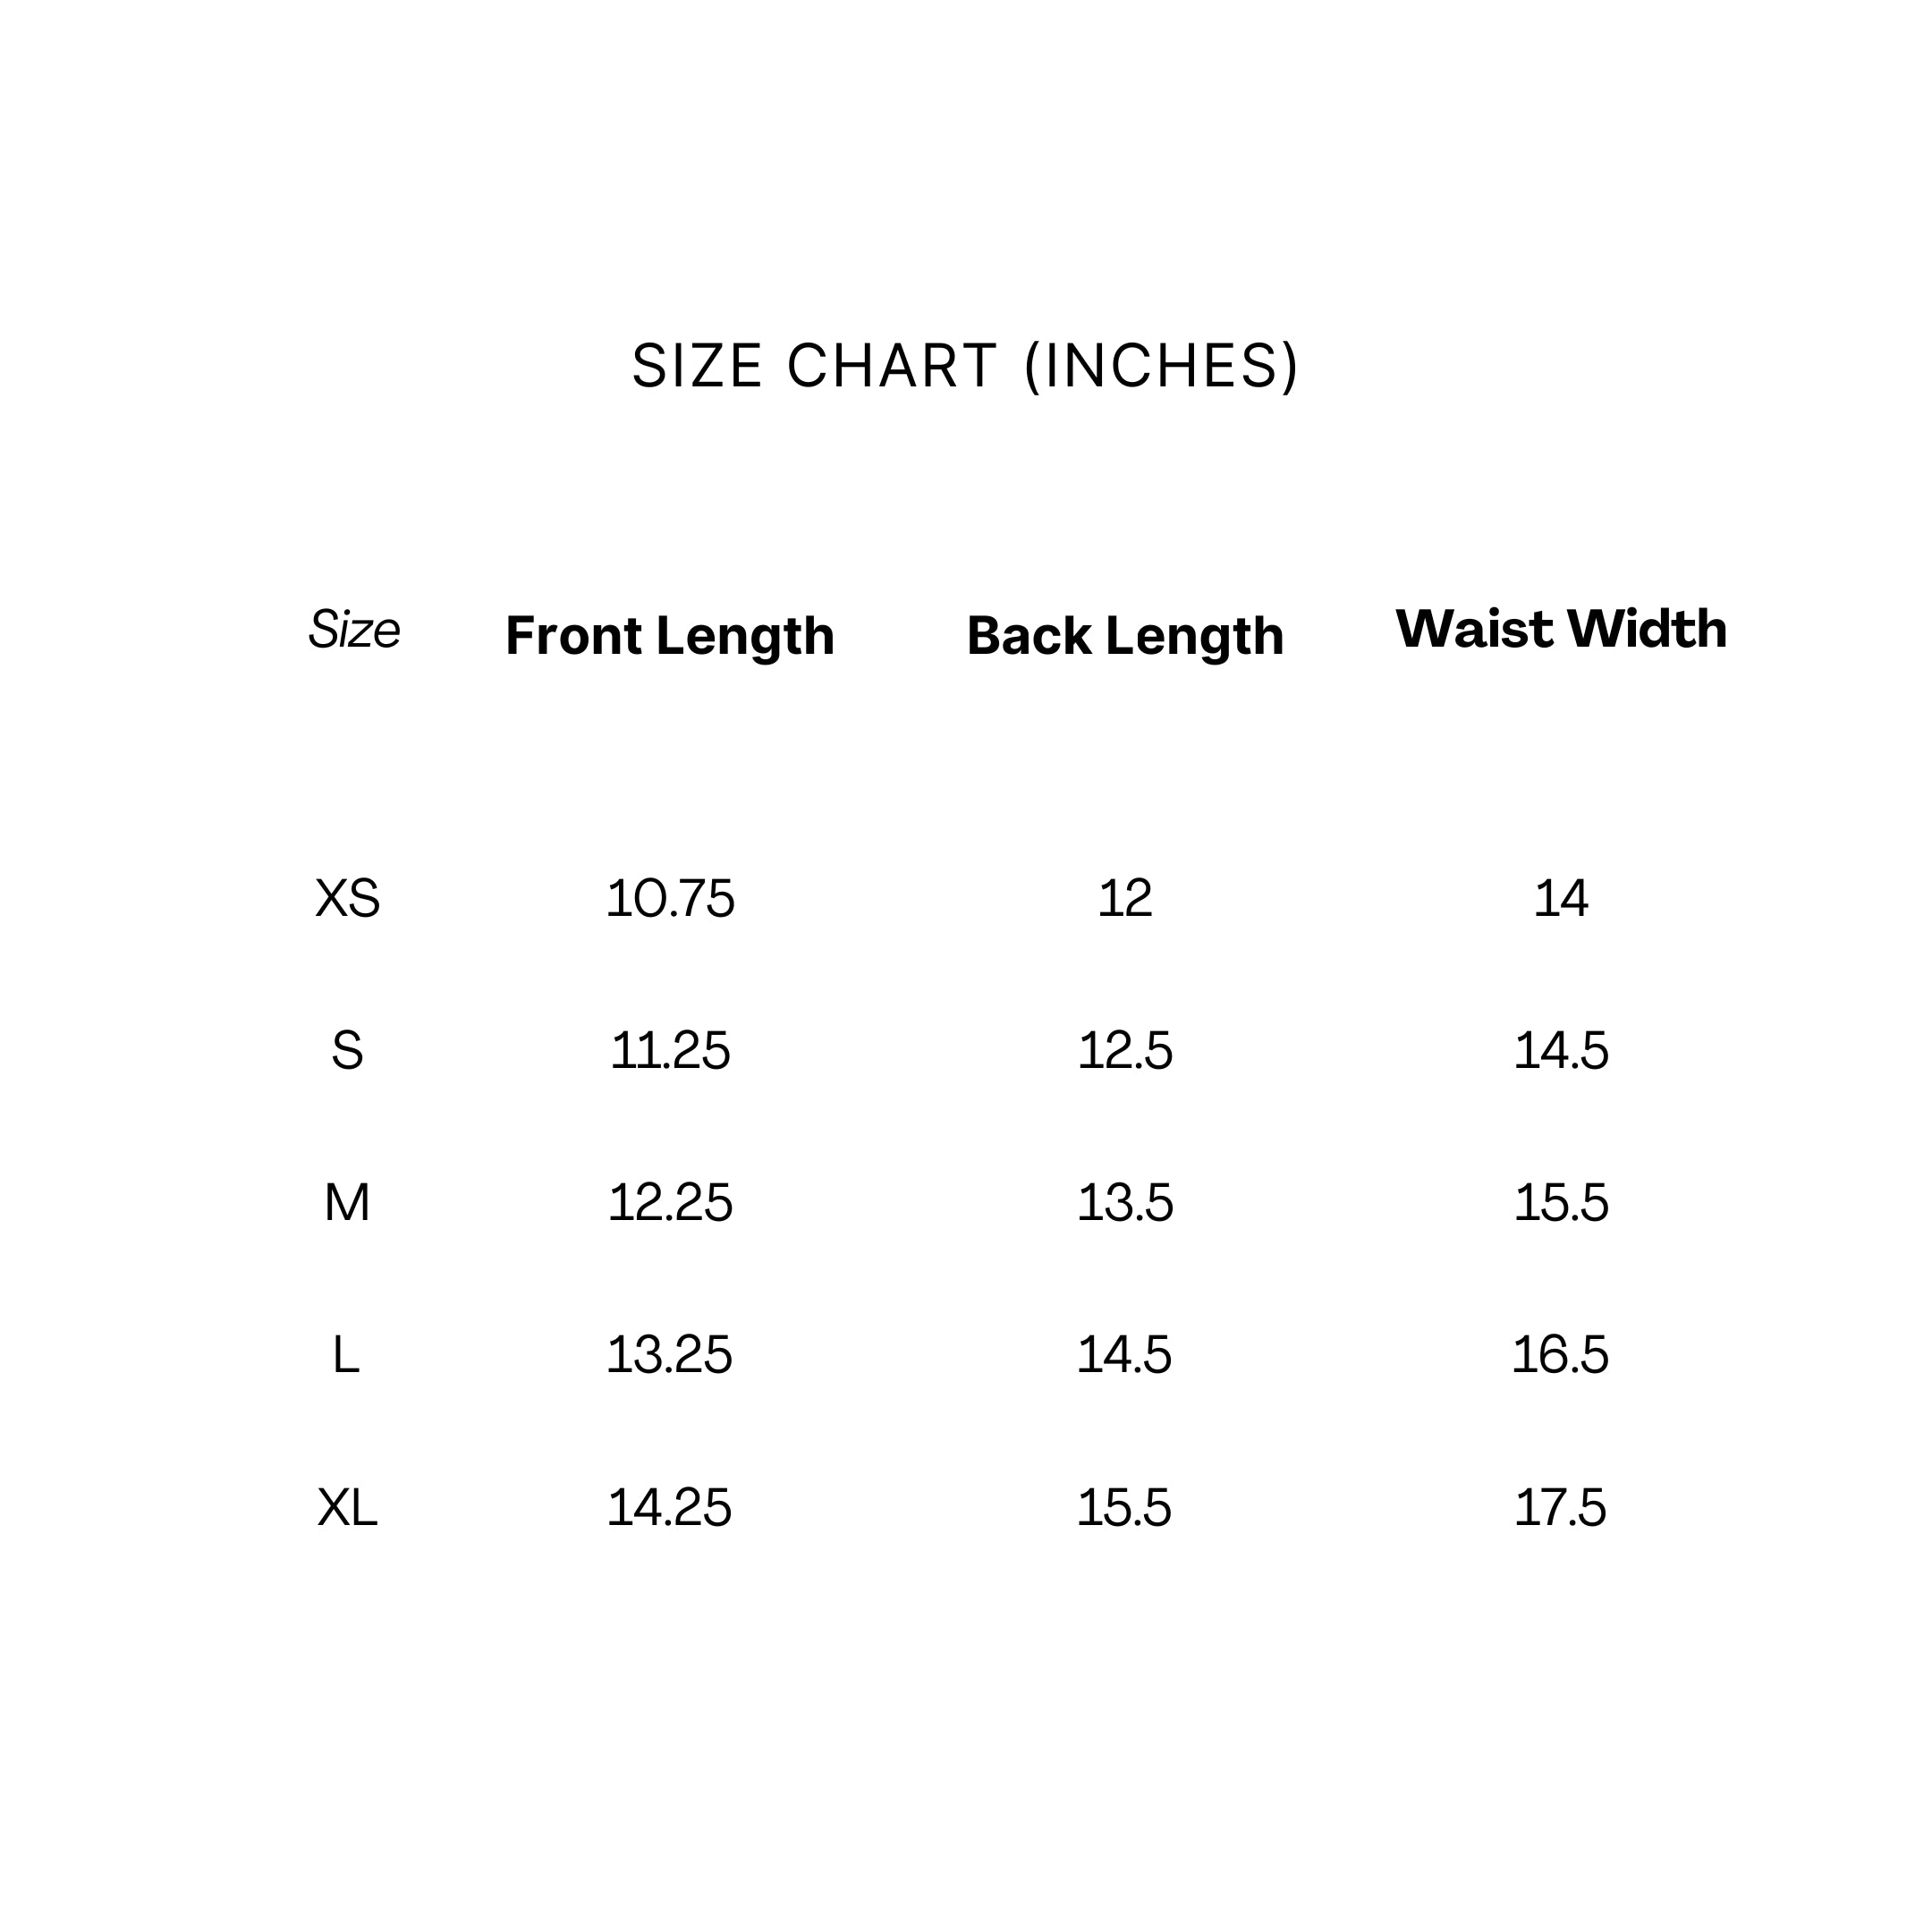Select the XS back length value 12
The height and width of the screenshot is (1932, 1932).
[x=1125, y=898]
